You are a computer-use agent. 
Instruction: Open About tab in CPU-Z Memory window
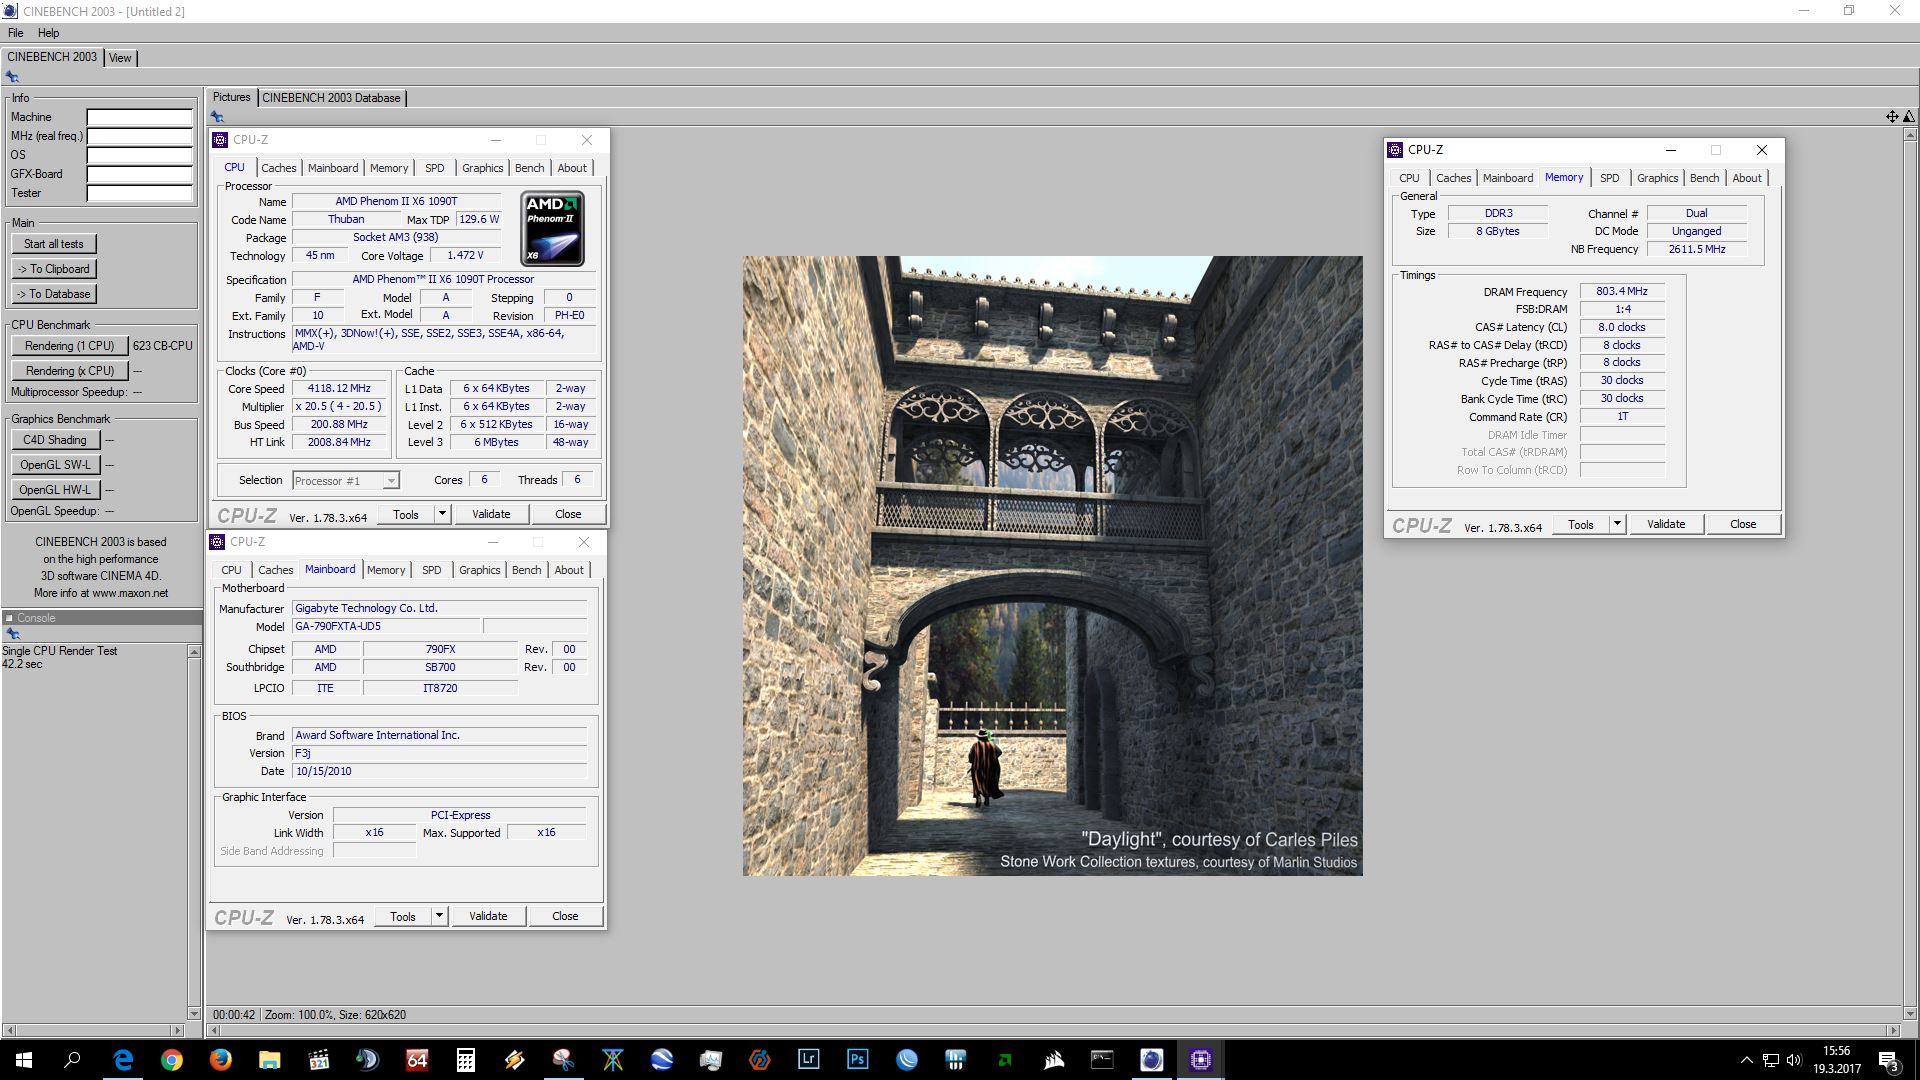[x=1747, y=178]
